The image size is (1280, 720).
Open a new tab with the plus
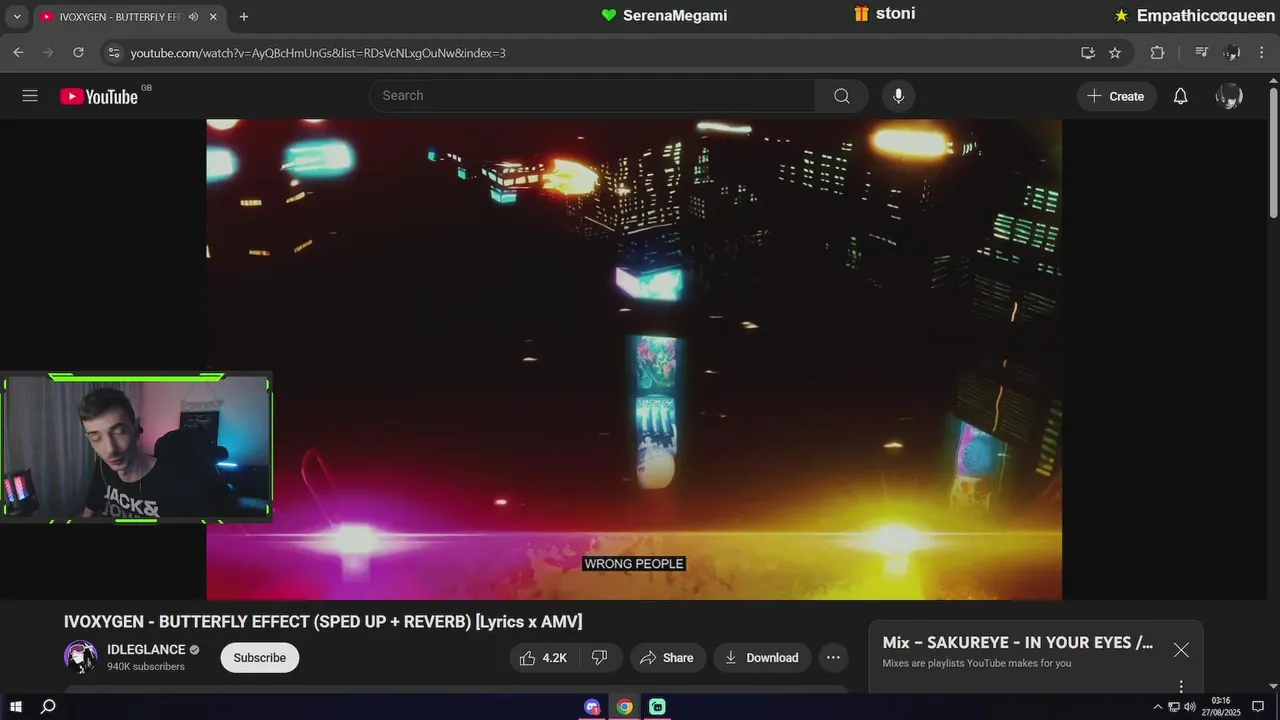point(243,17)
